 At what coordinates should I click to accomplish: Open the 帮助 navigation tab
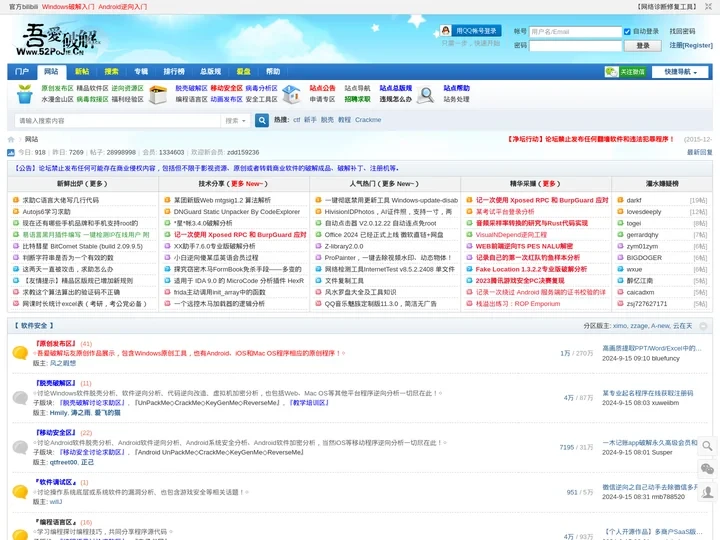pos(273,72)
